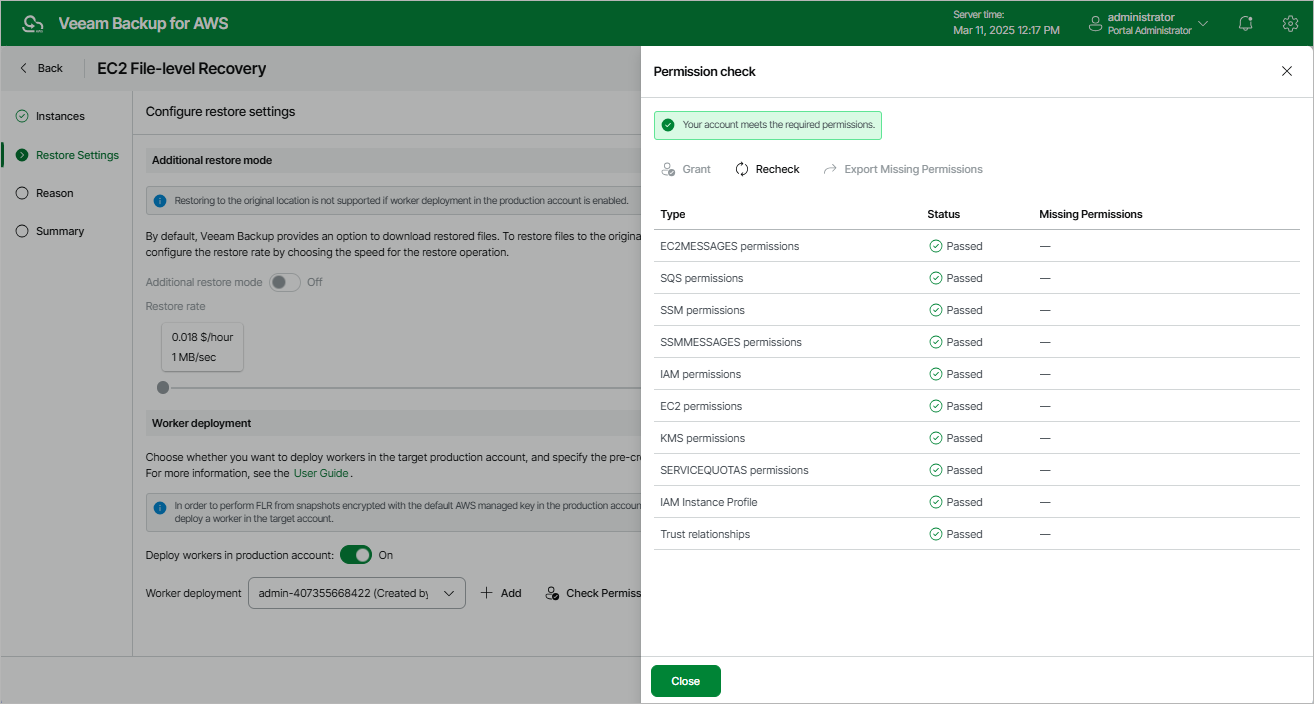This screenshot has width=1314, height=704.
Task: Click the Veeam Backup for AWS logo icon
Action: tap(33, 22)
